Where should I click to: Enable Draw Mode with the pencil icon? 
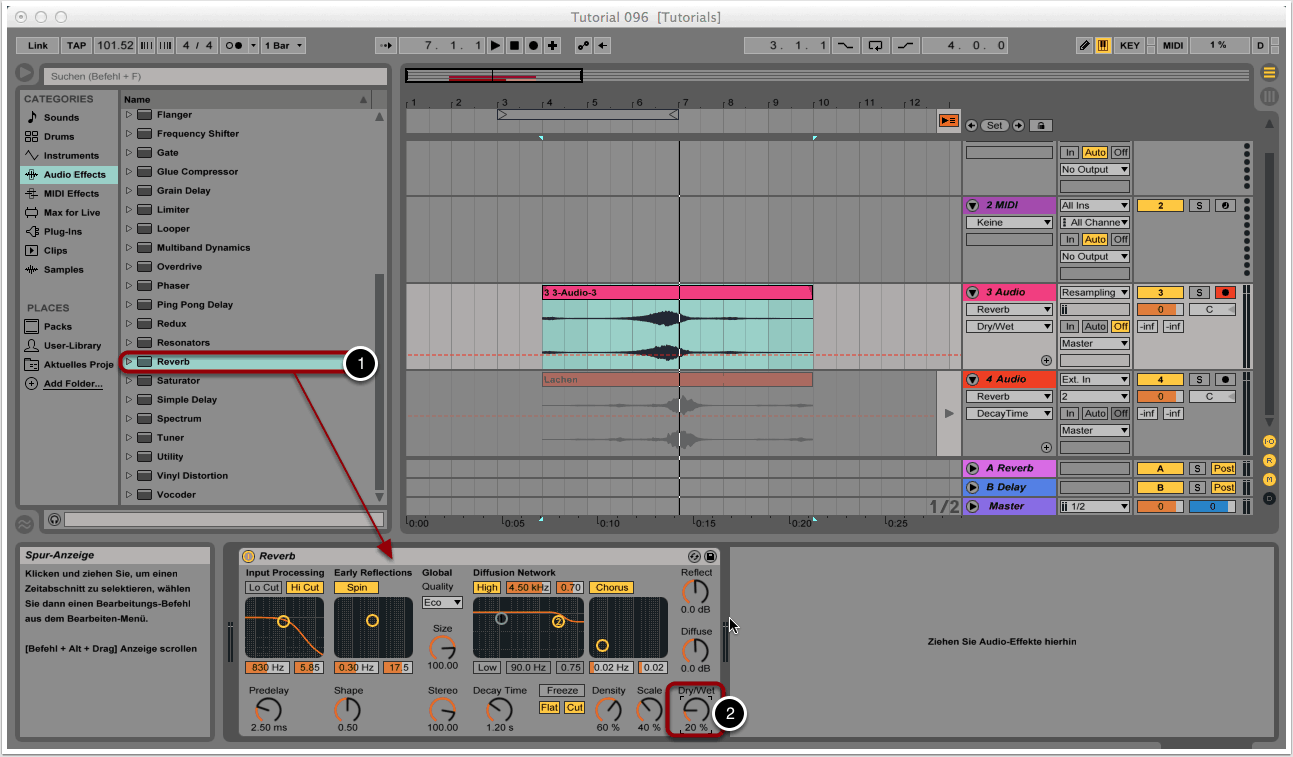tap(1085, 46)
